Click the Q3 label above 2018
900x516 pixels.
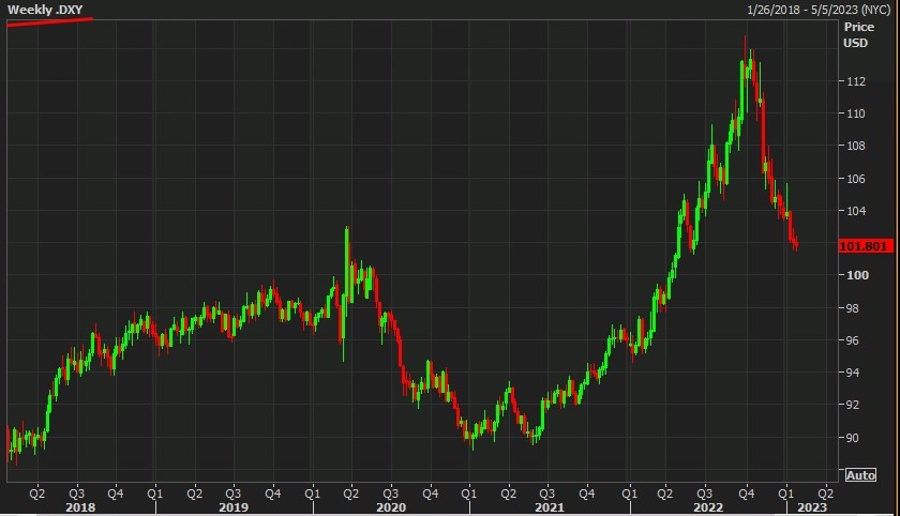coord(76,494)
